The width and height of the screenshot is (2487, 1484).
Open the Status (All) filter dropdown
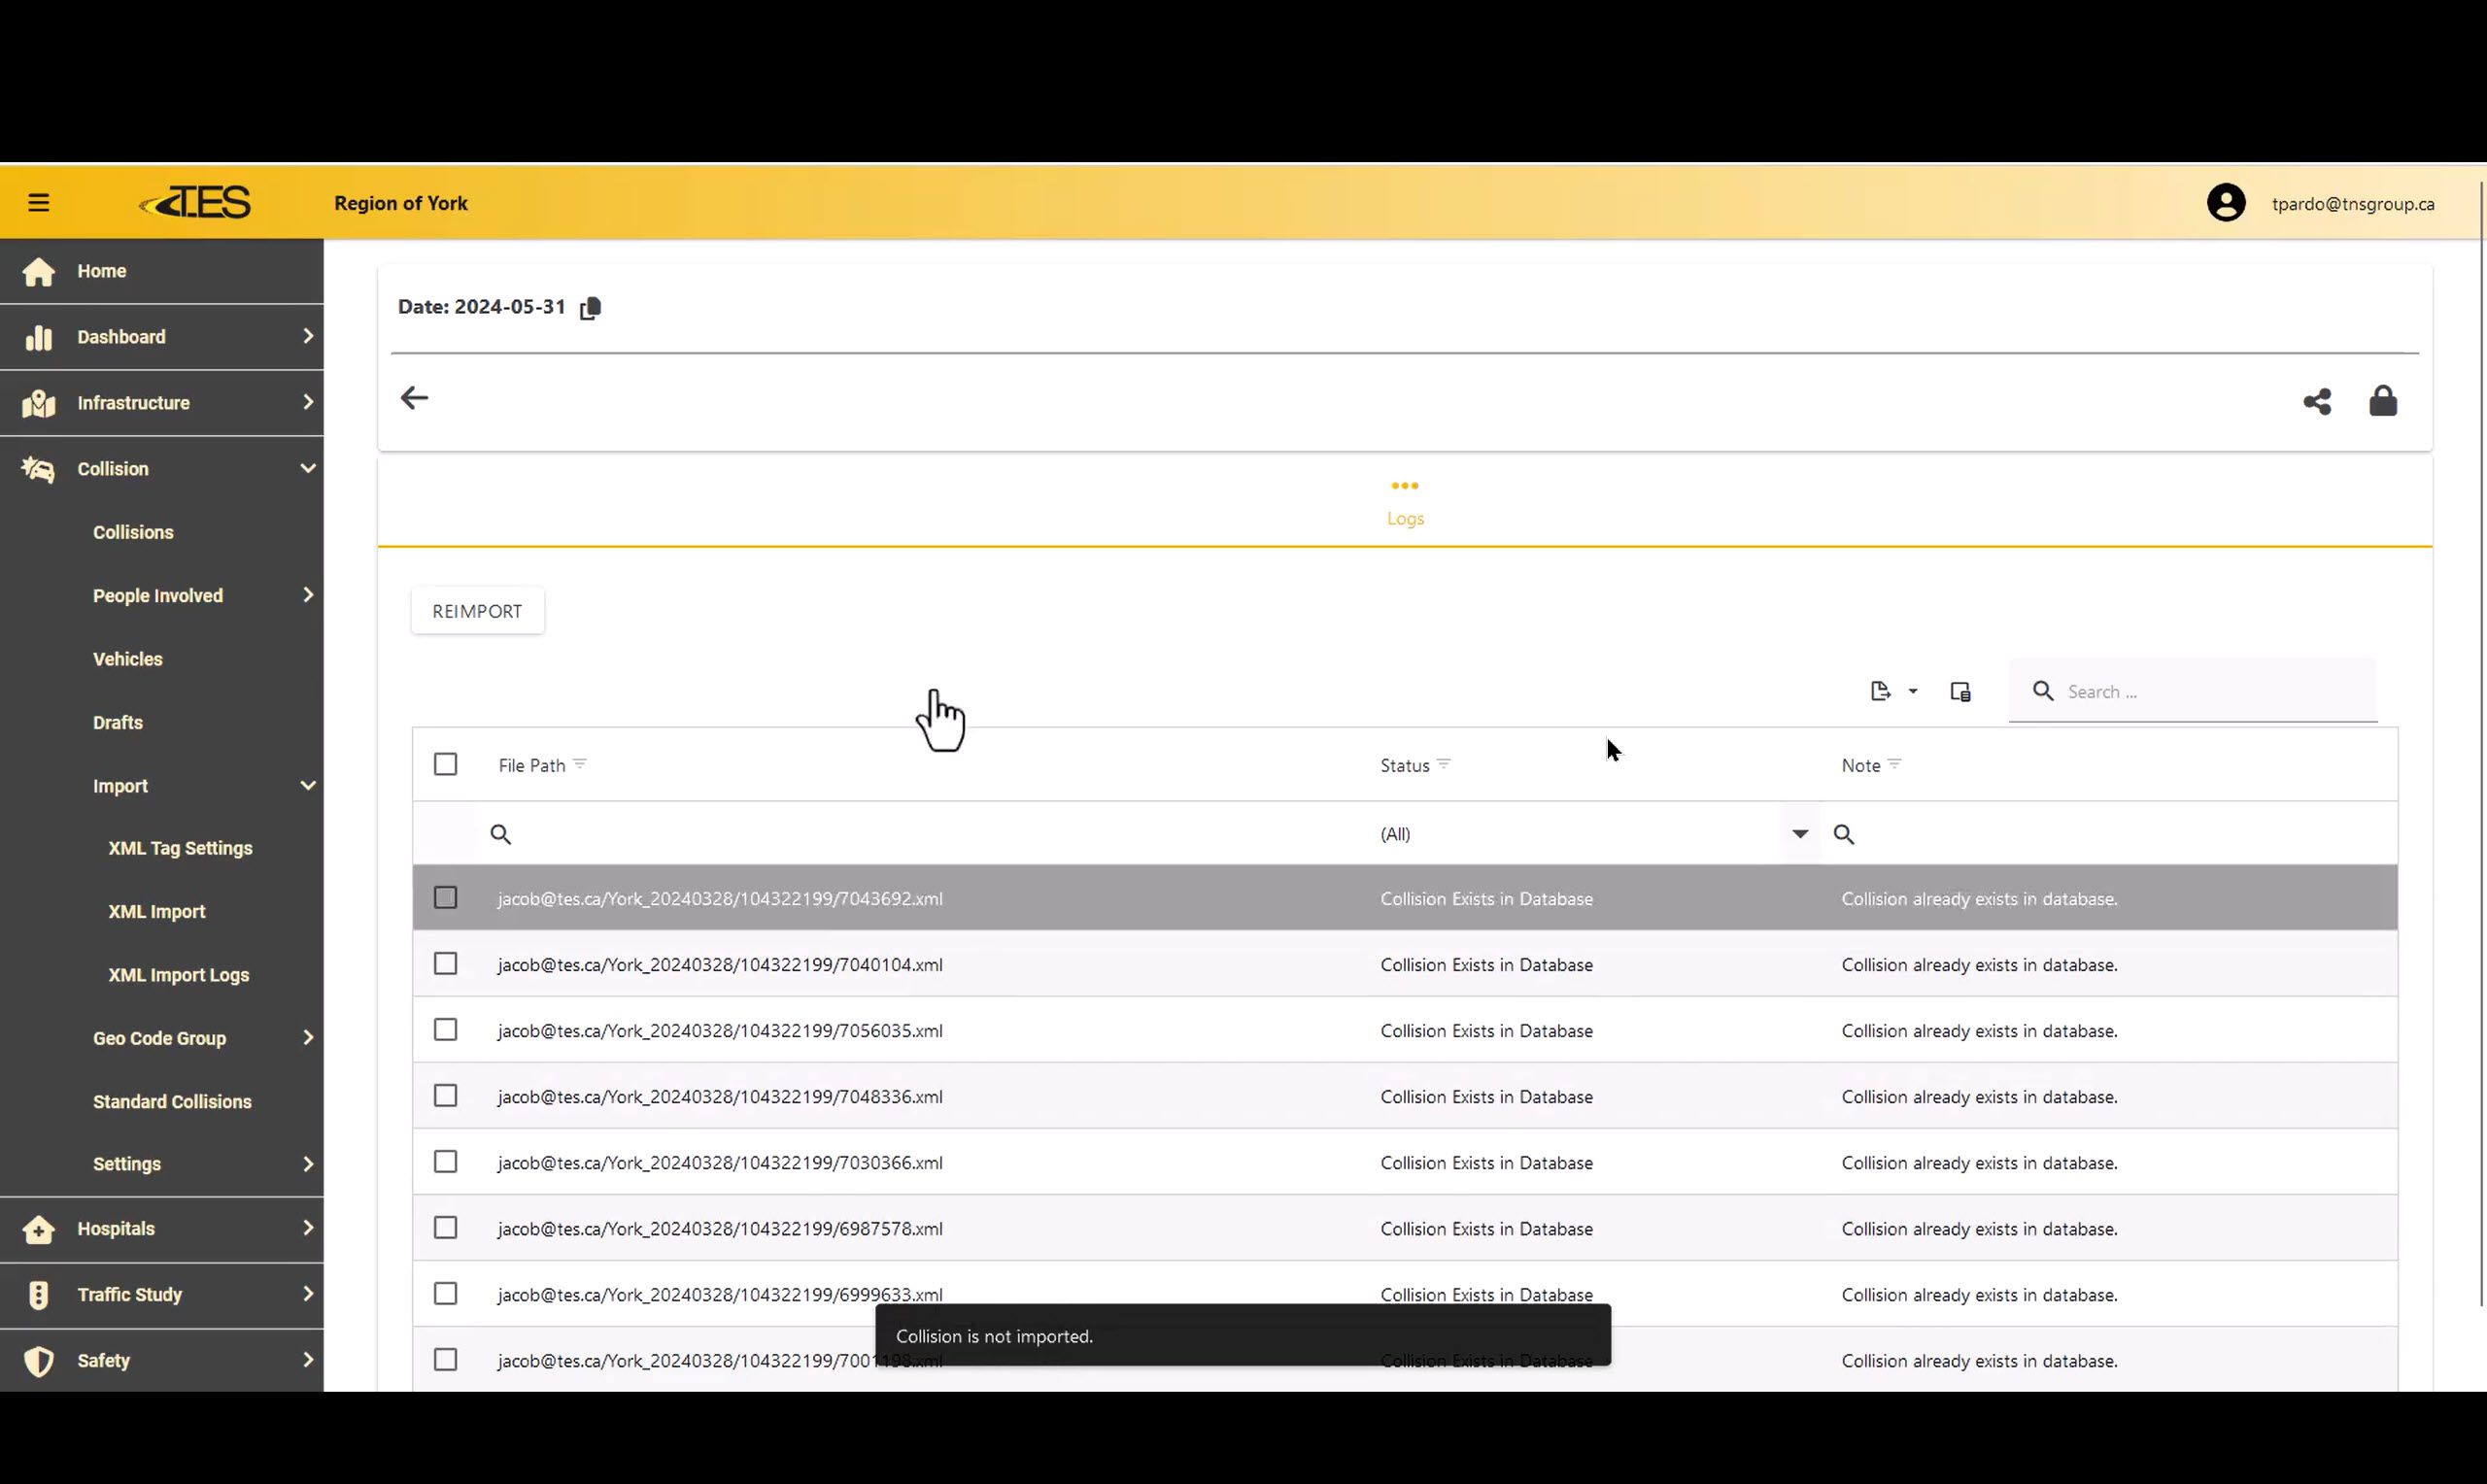point(1798,834)
